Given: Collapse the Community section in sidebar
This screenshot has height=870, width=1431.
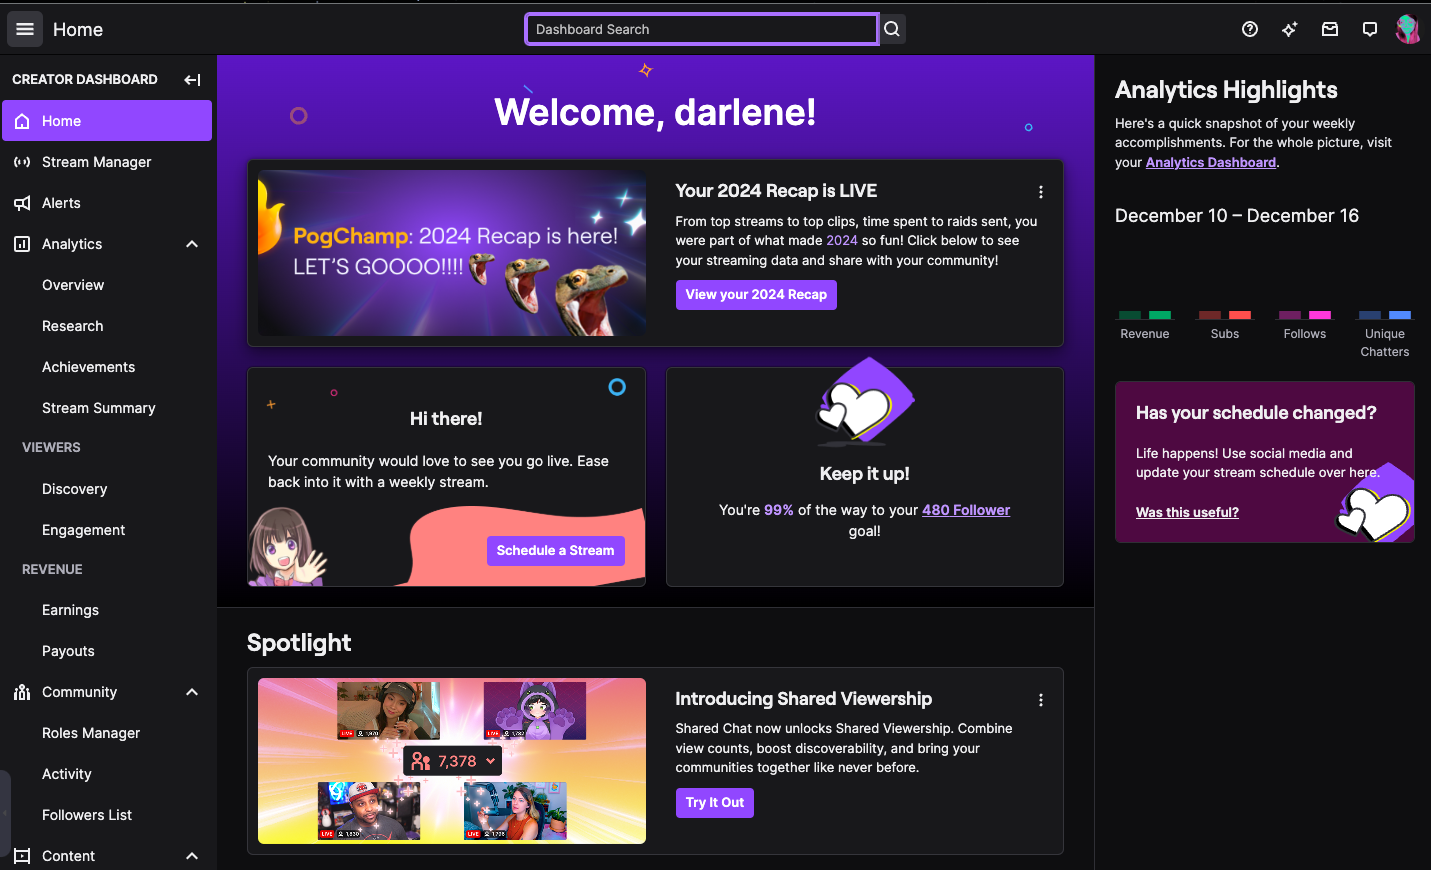Looking at the screenshot, I should 192,692.
